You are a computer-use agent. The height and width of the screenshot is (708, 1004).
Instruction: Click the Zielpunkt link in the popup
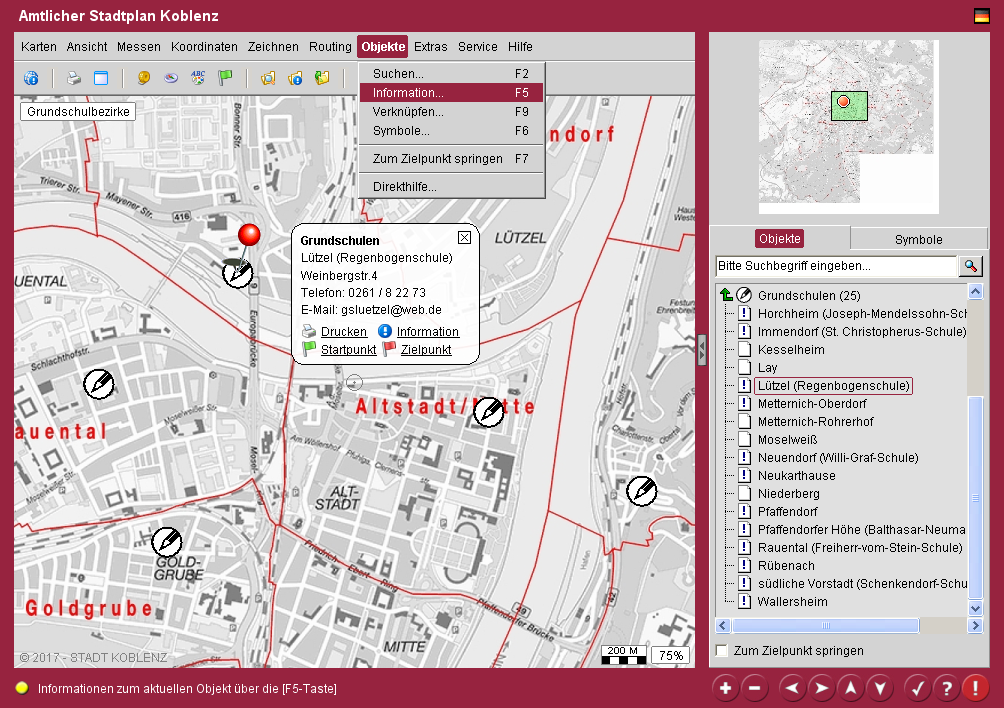425,350
